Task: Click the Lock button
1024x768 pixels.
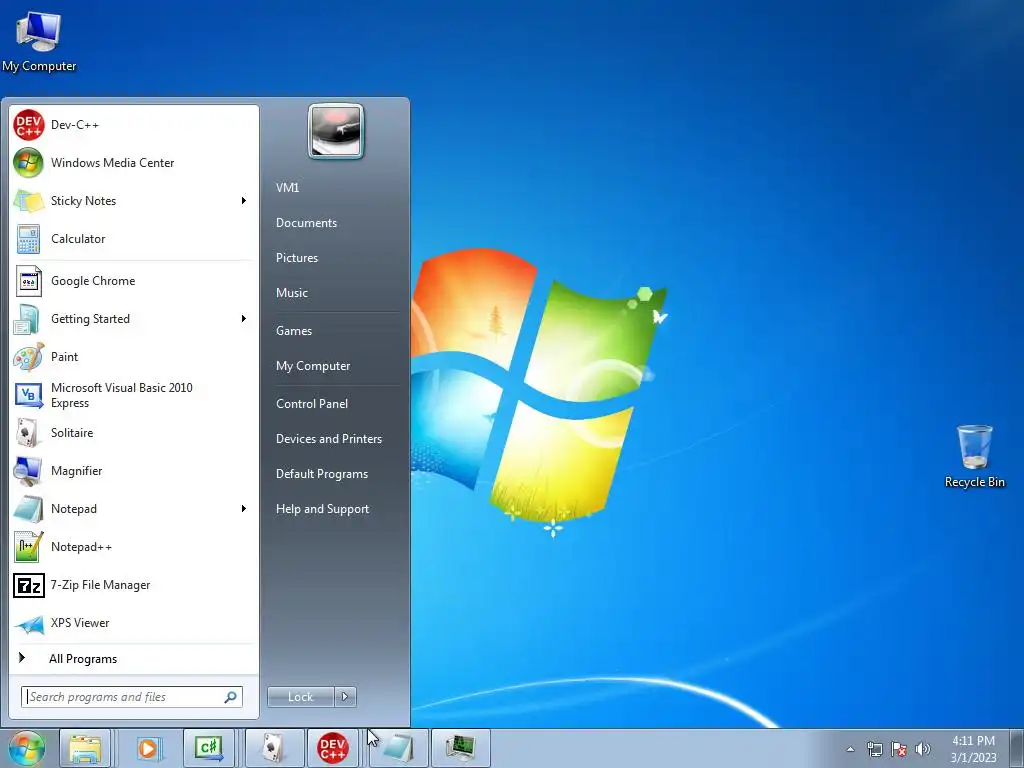Action: pos(300,697)
